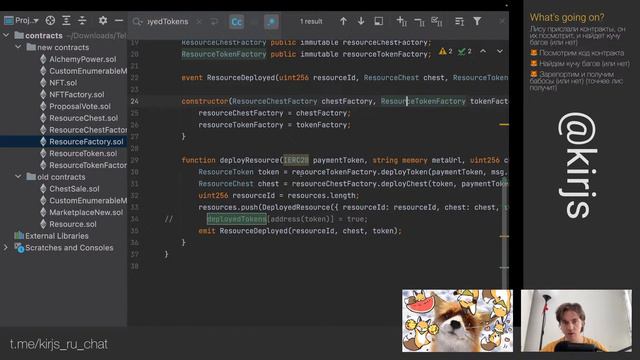Screen dimensions: 640x360
Task: Collapse the new contracts folder
Action: (x=18, y=47)
